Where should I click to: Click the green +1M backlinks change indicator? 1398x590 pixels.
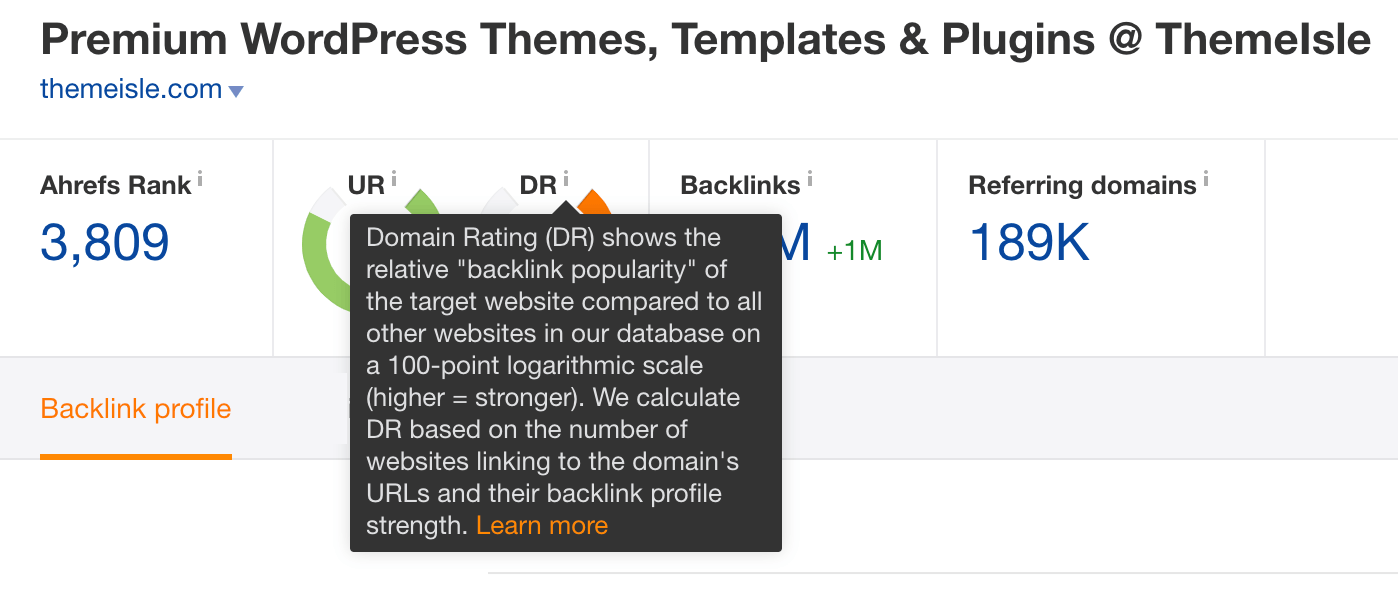tap(854, 250)
